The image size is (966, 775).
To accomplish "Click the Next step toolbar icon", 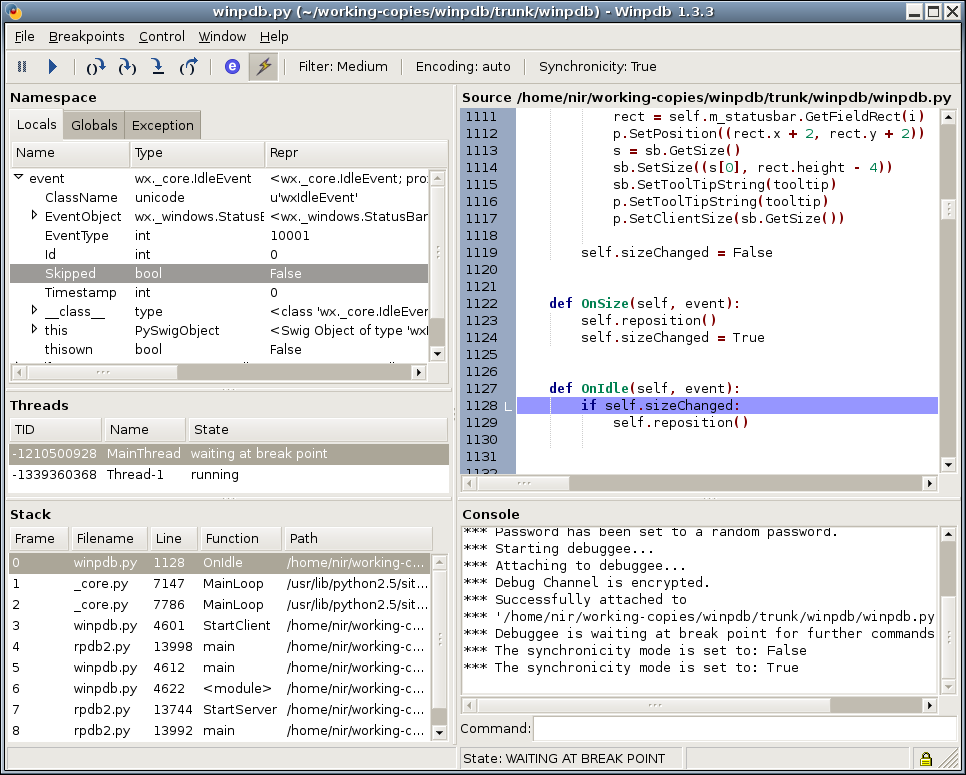I will [96, 67].
